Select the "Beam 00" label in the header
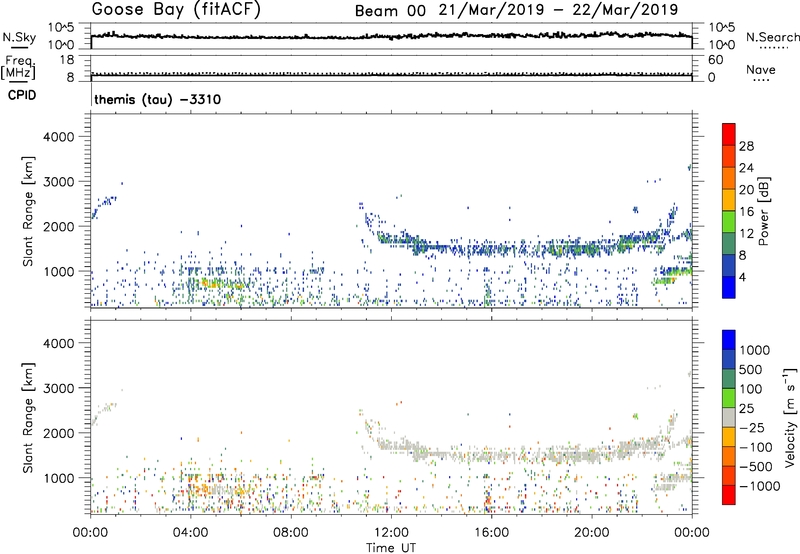Viewport: 800px width, 554px height. click(390, 11)
